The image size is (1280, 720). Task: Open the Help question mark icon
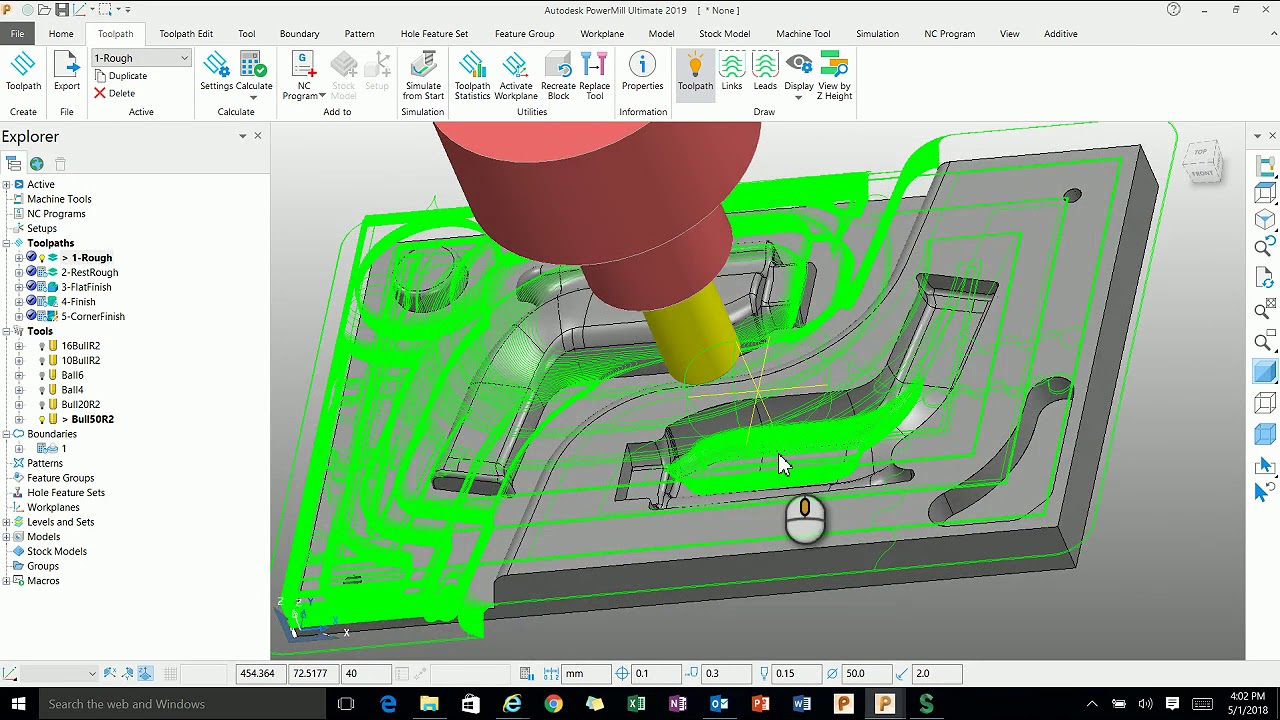[x=1174, y=10]
